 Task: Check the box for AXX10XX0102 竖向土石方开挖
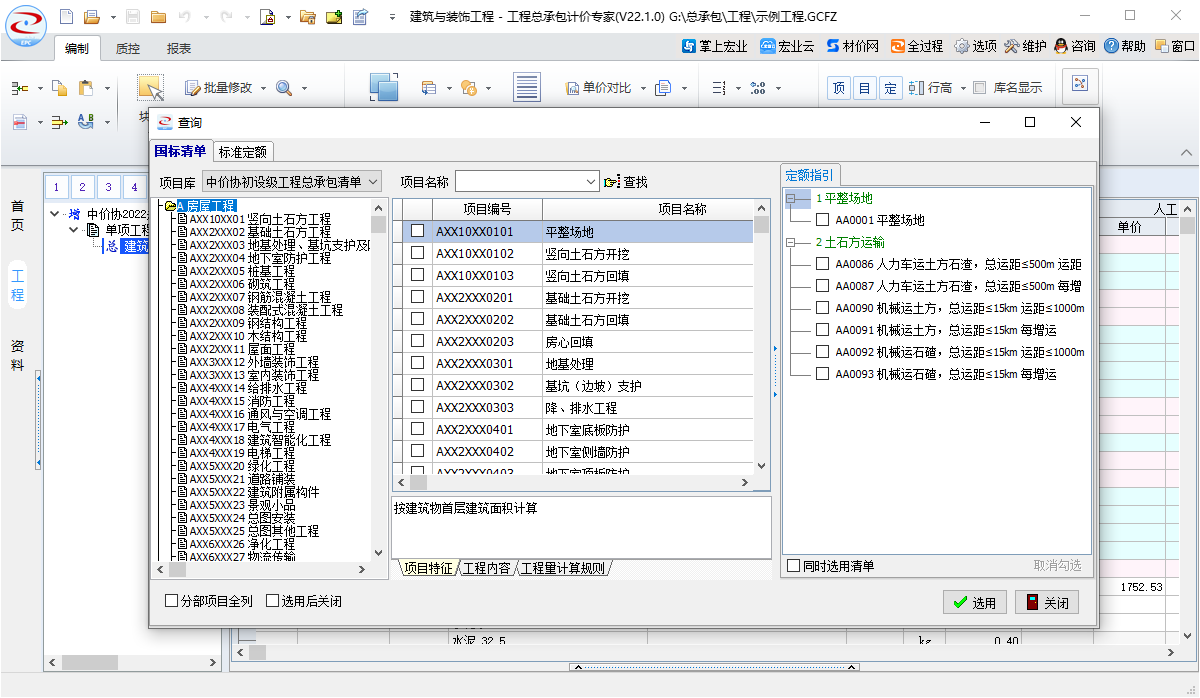(417, 254)
